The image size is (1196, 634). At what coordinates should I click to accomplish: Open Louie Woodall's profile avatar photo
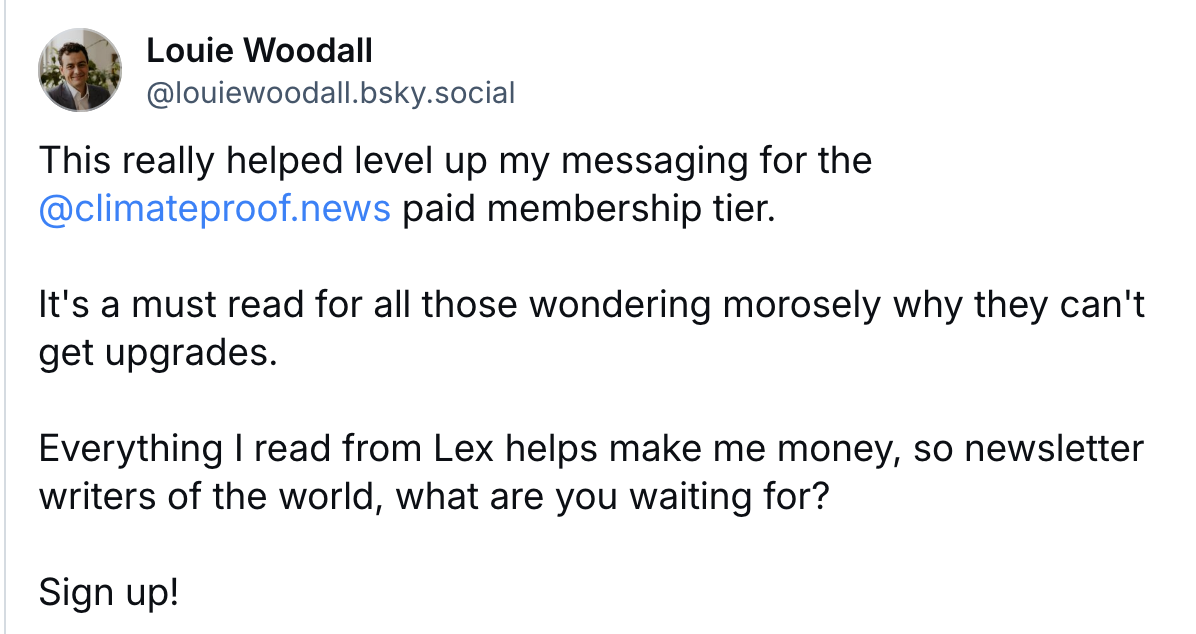click(80, 70)
